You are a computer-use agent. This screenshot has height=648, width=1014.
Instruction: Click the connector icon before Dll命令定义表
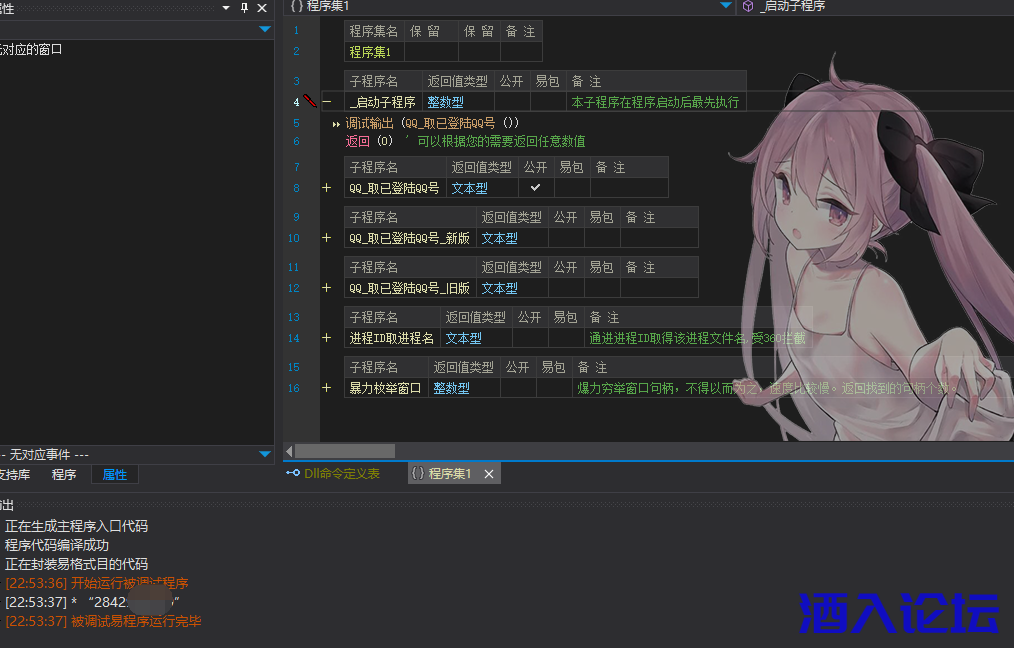coord(292,473)
